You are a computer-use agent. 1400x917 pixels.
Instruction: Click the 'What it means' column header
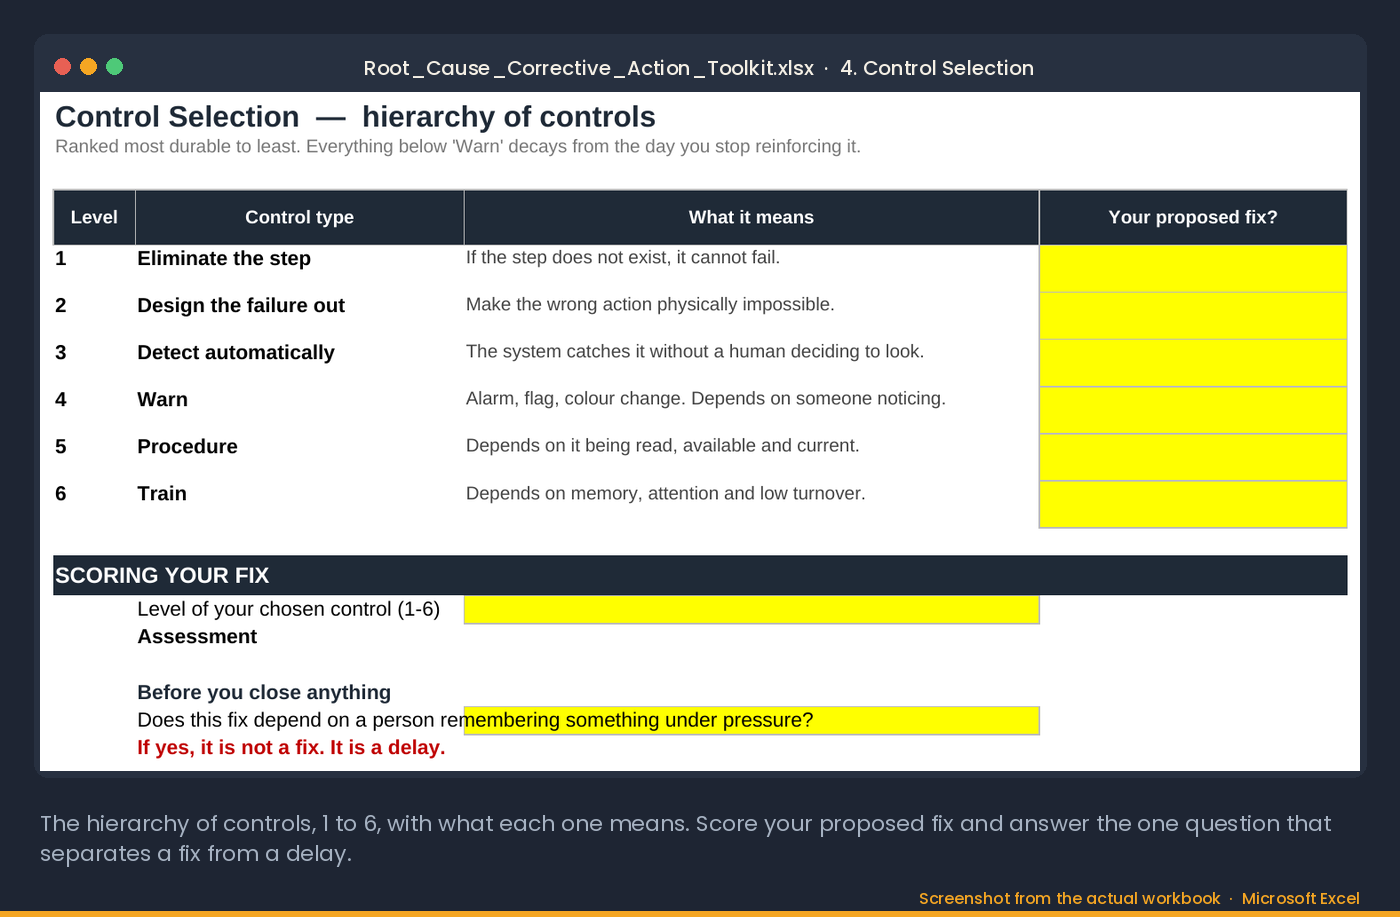(x=752, y=217)
